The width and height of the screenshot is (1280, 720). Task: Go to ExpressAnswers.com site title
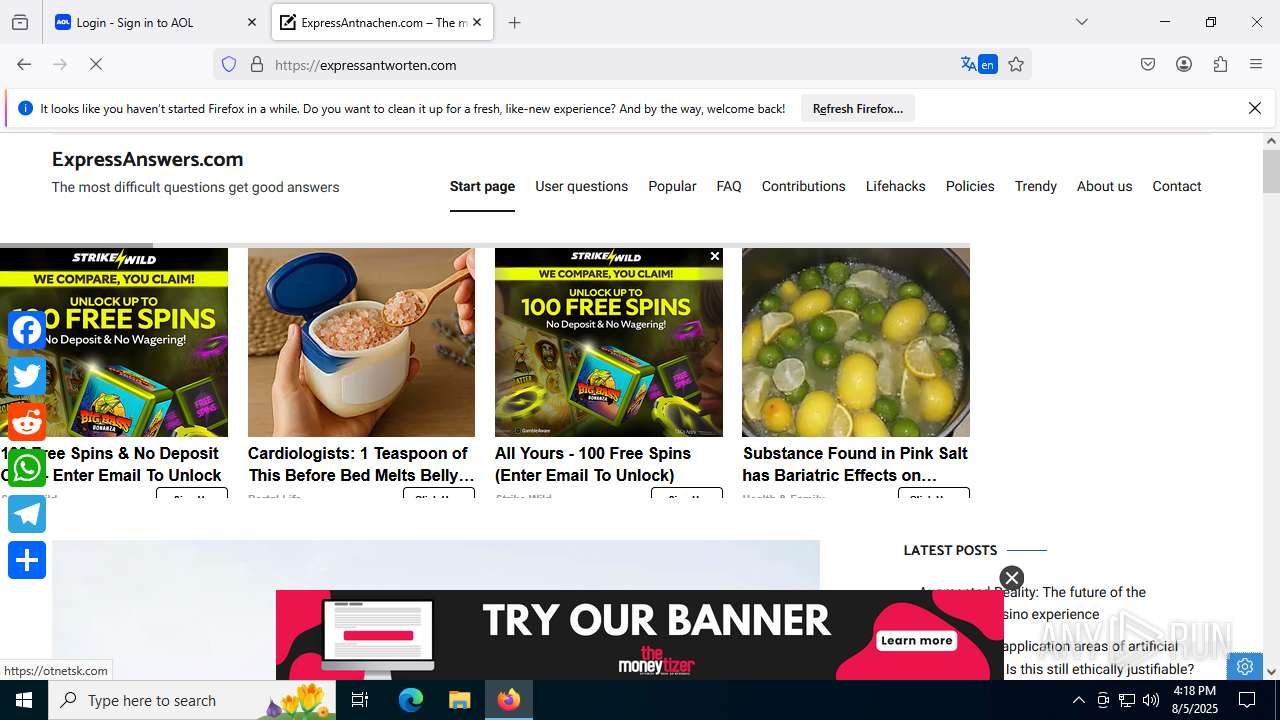148,159
